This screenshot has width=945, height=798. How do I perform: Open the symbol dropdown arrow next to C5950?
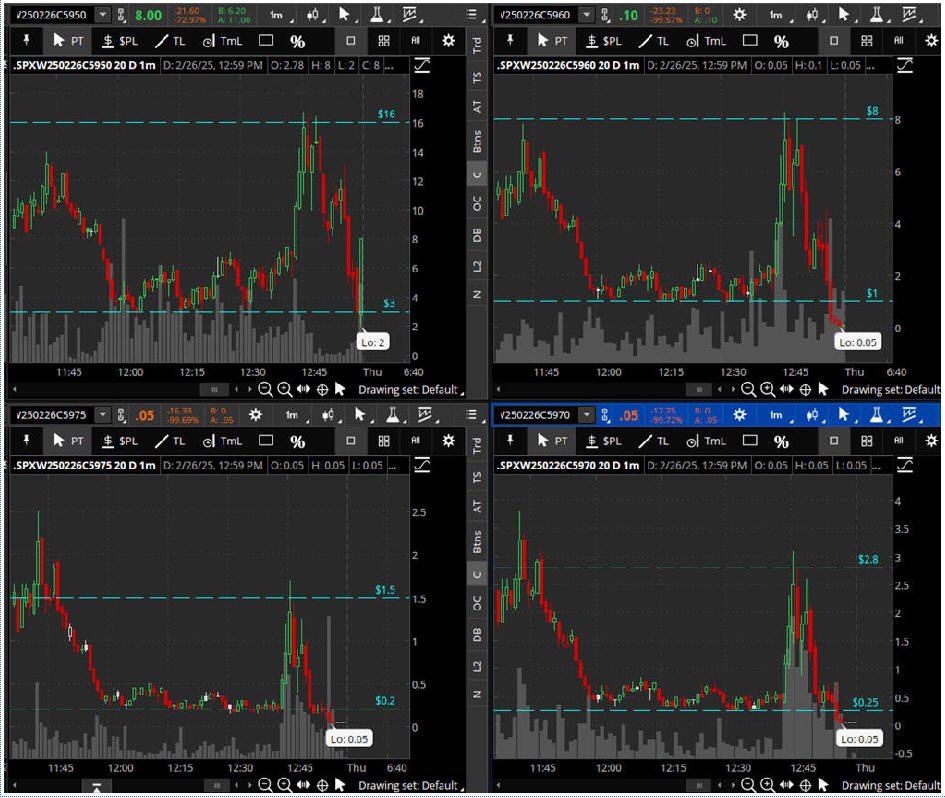(105, 15)
